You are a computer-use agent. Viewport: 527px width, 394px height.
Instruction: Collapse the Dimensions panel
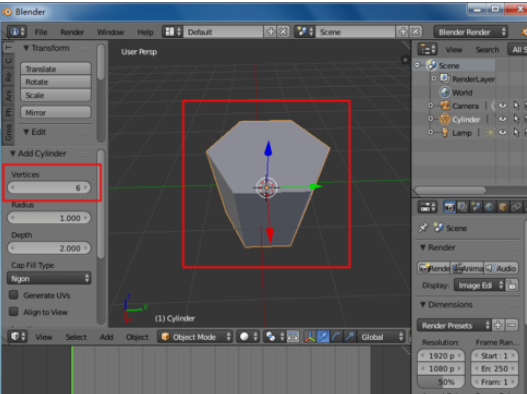(423, 305)
